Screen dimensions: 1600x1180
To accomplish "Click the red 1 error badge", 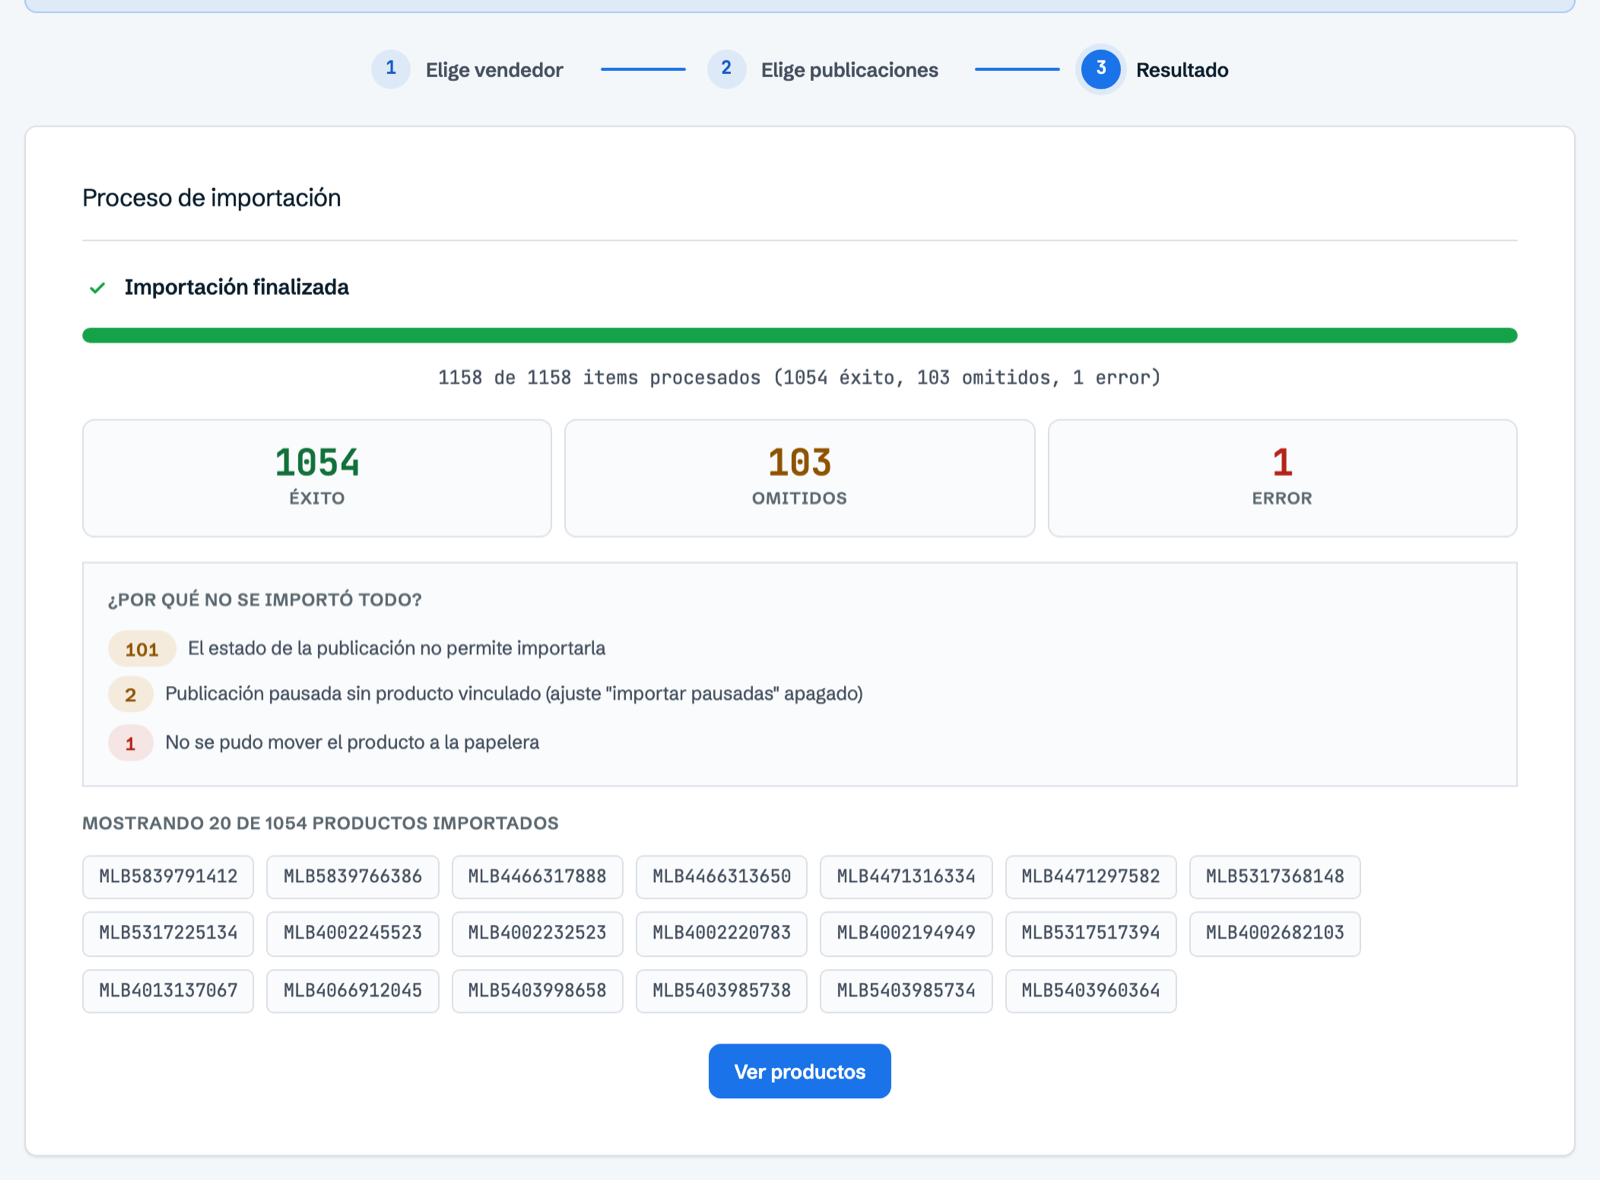I will [131, 743].
